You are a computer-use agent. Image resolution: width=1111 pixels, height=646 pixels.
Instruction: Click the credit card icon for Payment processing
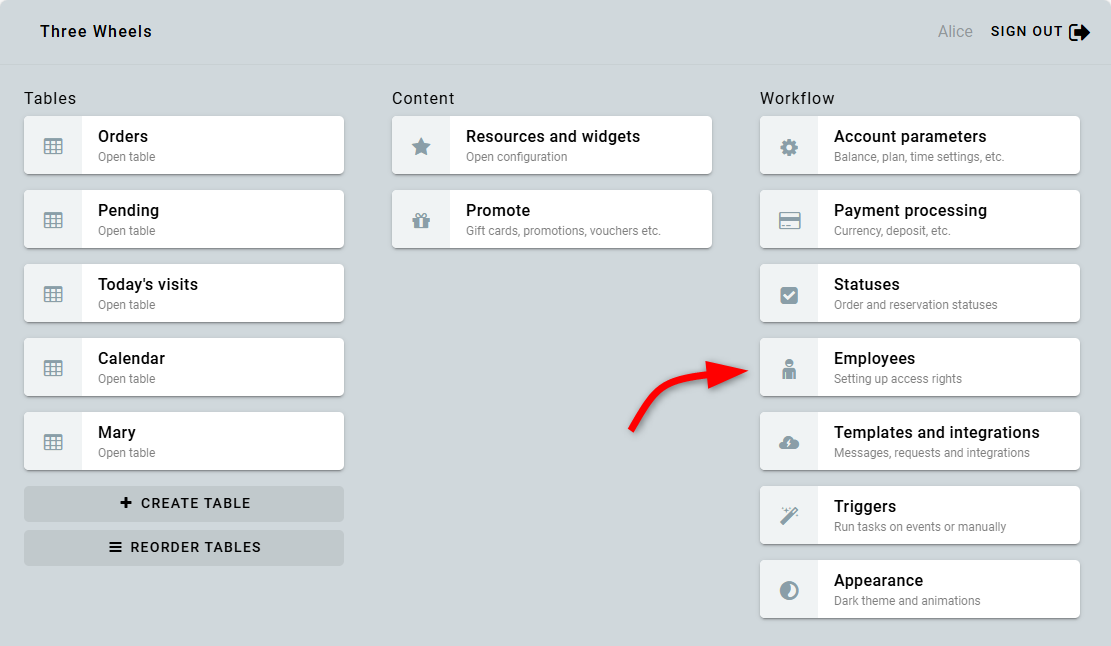(789, 221)
